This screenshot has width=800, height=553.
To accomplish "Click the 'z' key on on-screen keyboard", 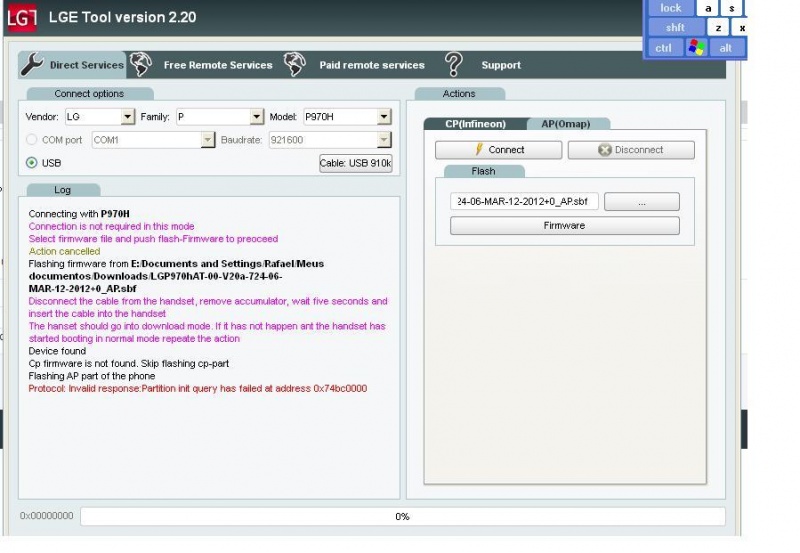I will (x=718, y=28).
